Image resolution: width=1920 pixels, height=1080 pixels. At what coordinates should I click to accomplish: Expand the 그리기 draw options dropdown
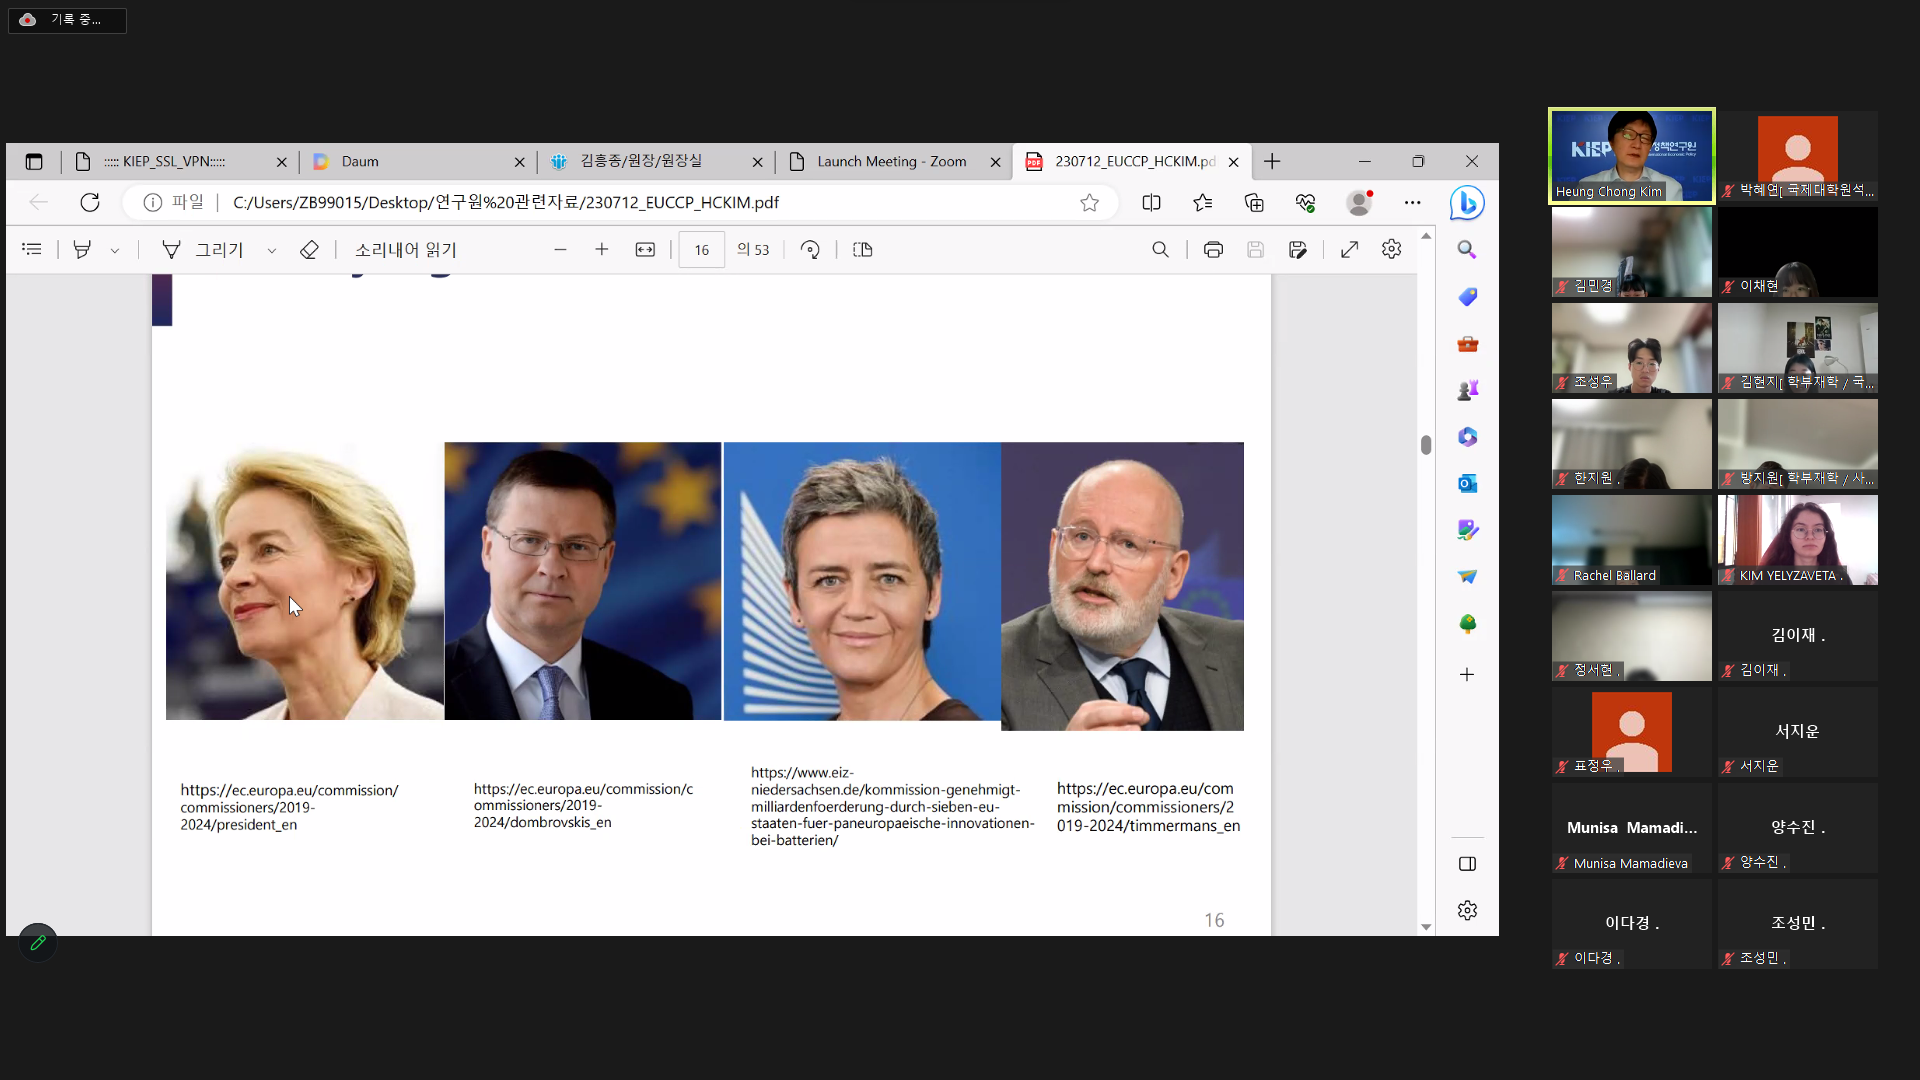271,250
